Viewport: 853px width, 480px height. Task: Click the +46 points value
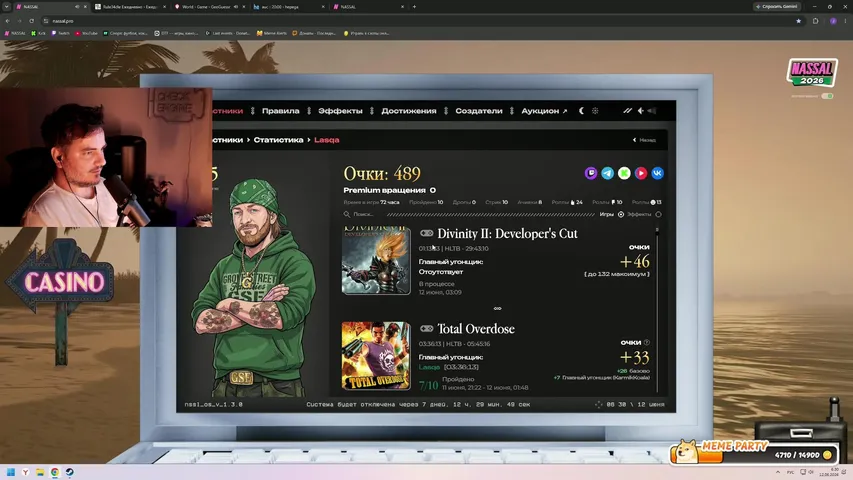(635, 262)
